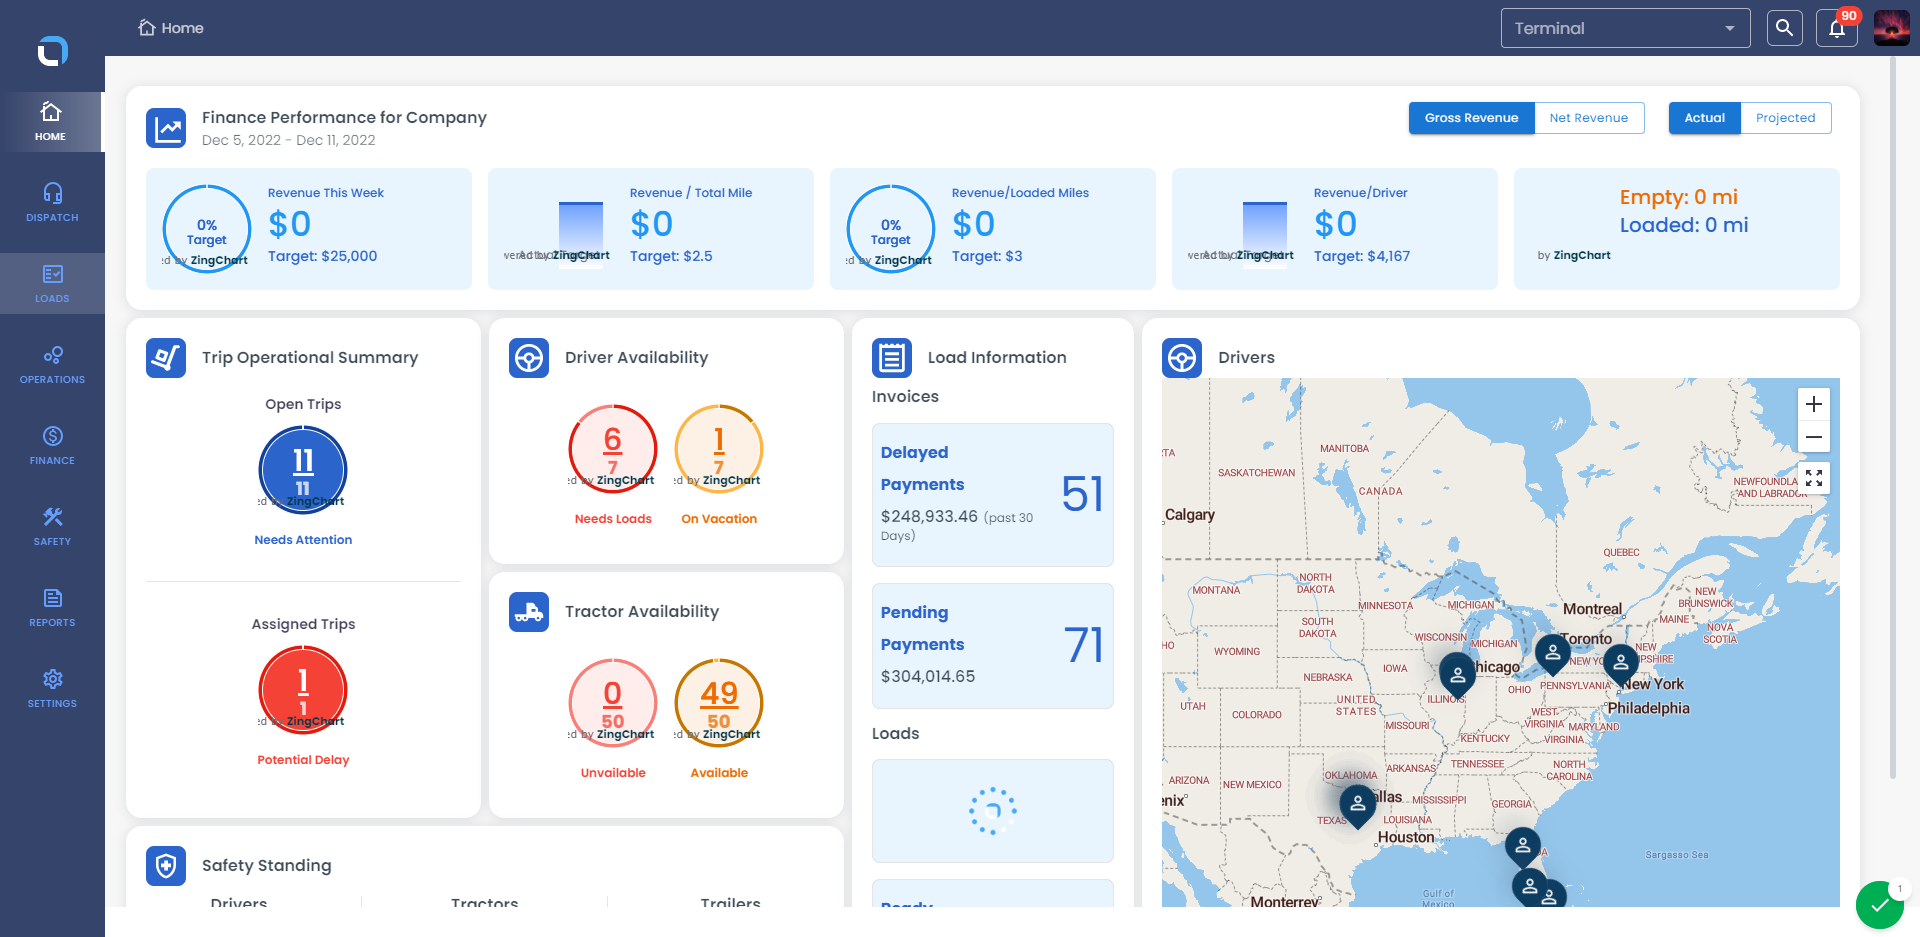Click the Tractor Availability truck icon
The image size is (1920, 937).
coord(529,612)
